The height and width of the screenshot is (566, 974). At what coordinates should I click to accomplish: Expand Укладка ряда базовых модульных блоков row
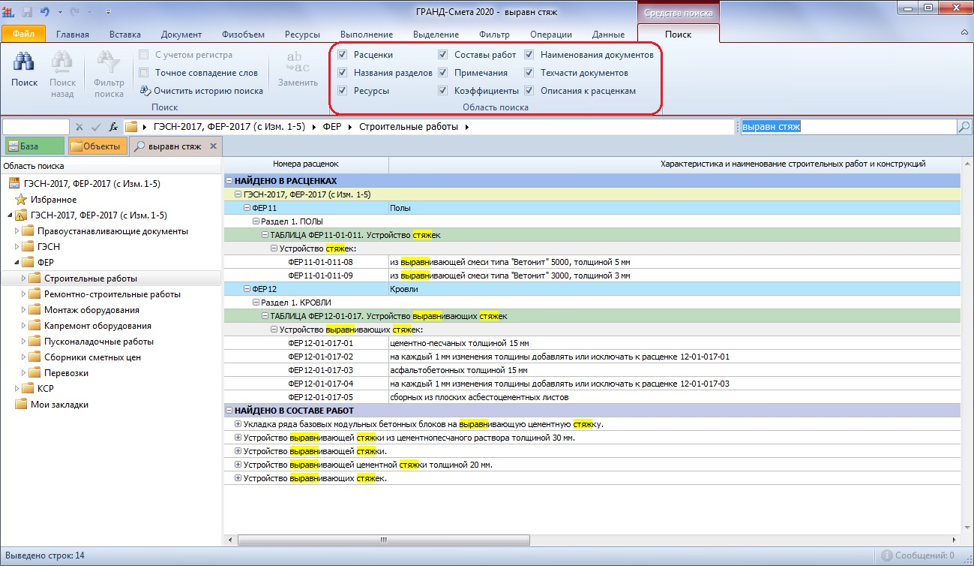click(x=238, y=424)
